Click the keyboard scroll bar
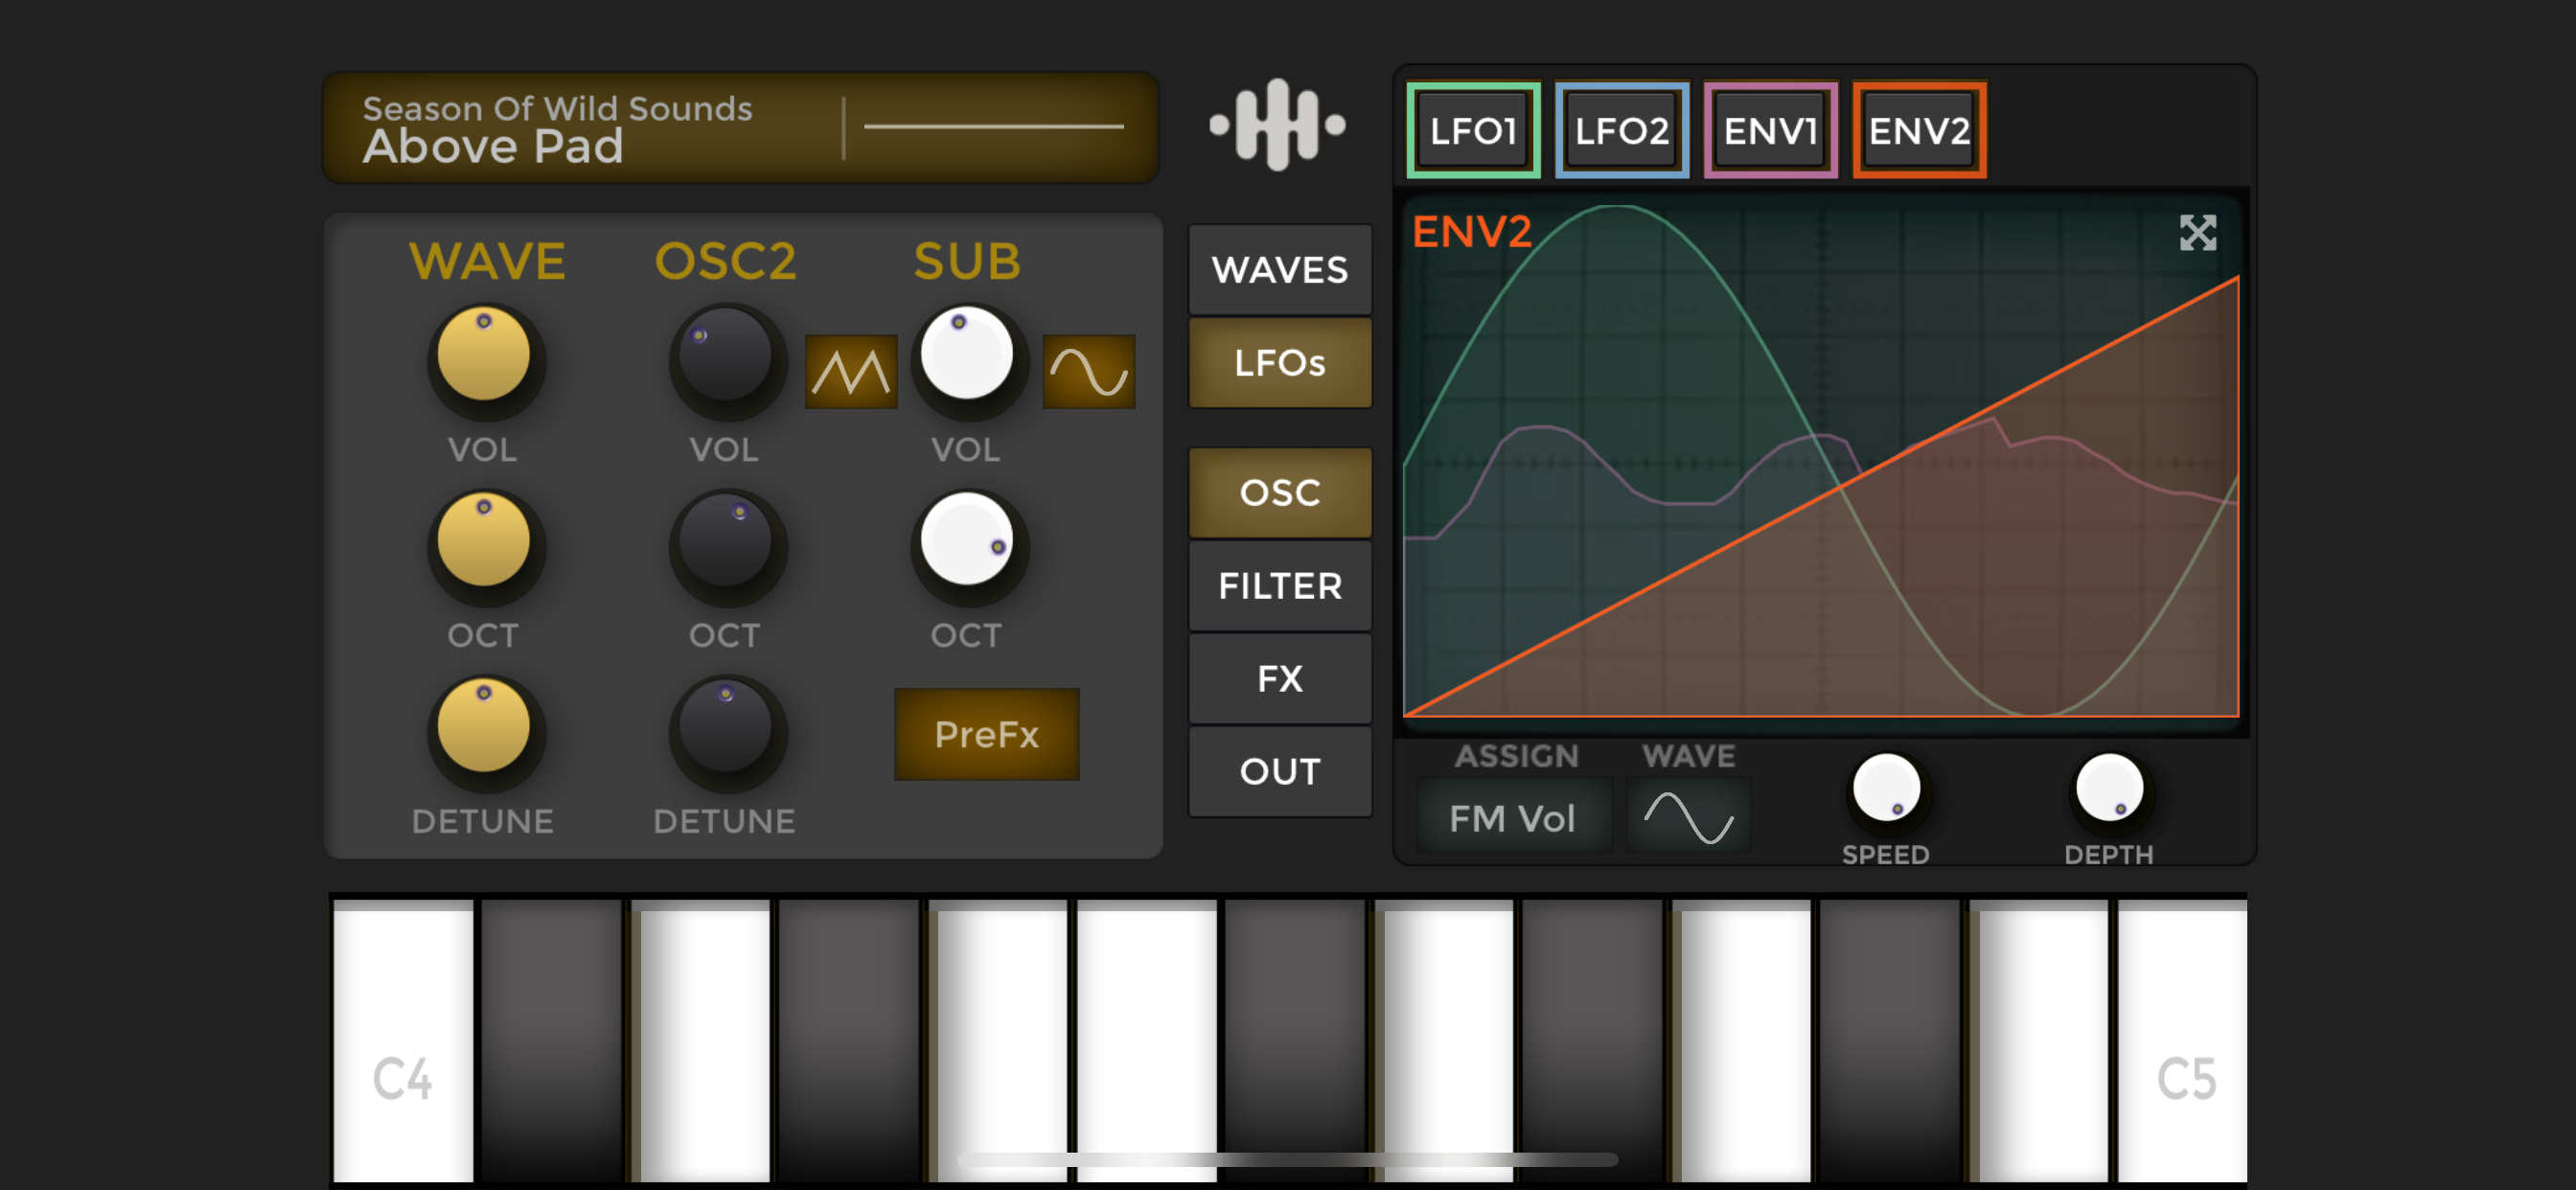This screenshot has height=1190, width=2576. click(x=1287, y=1159)
